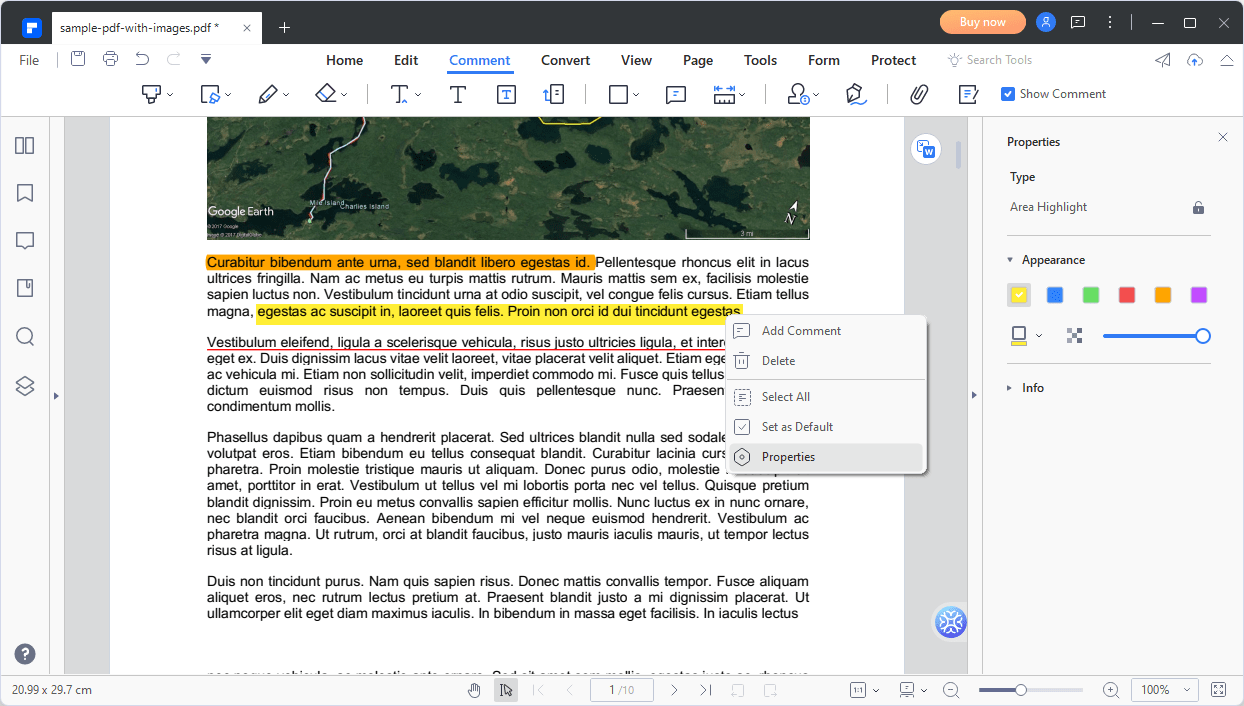Open a new tab with plus button
The width and height of the screenshot is (1244, 706).
284,27
